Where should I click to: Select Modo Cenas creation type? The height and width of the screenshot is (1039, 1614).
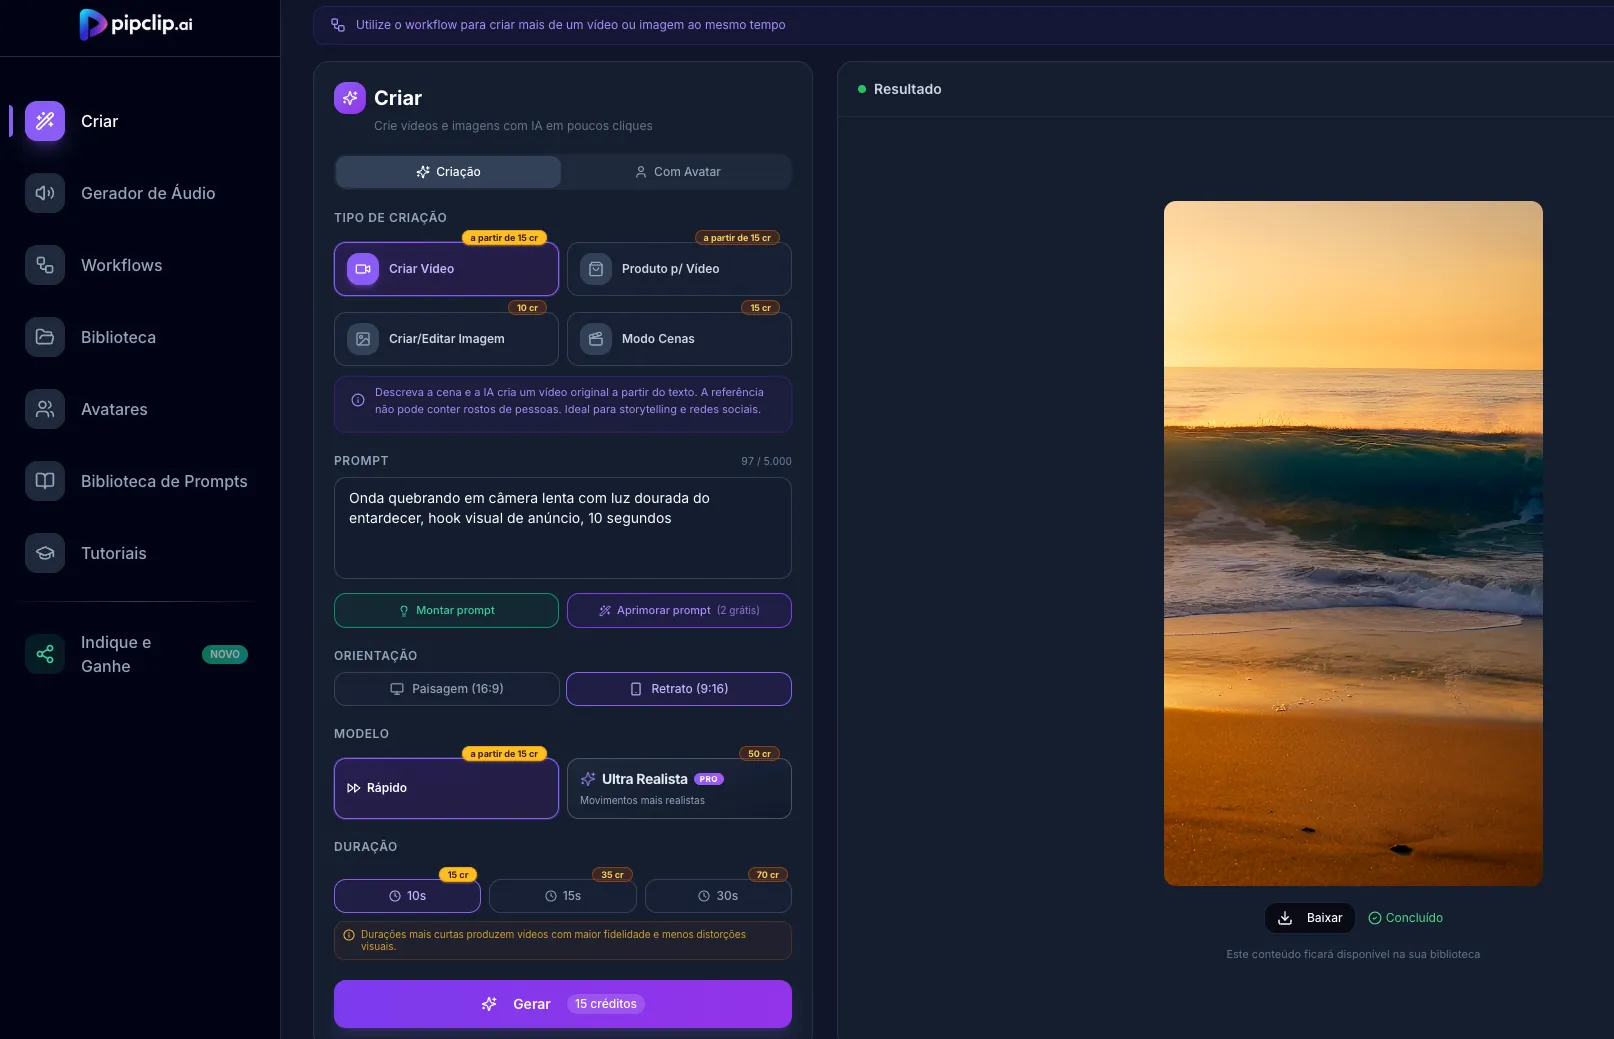679,339
